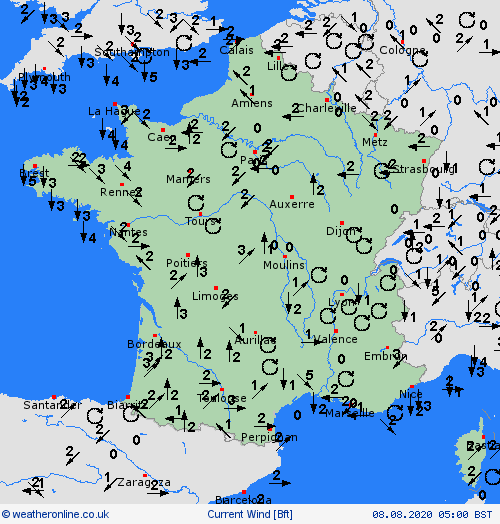
Task: Click the red marker above Santander
Action: point(54,397)
